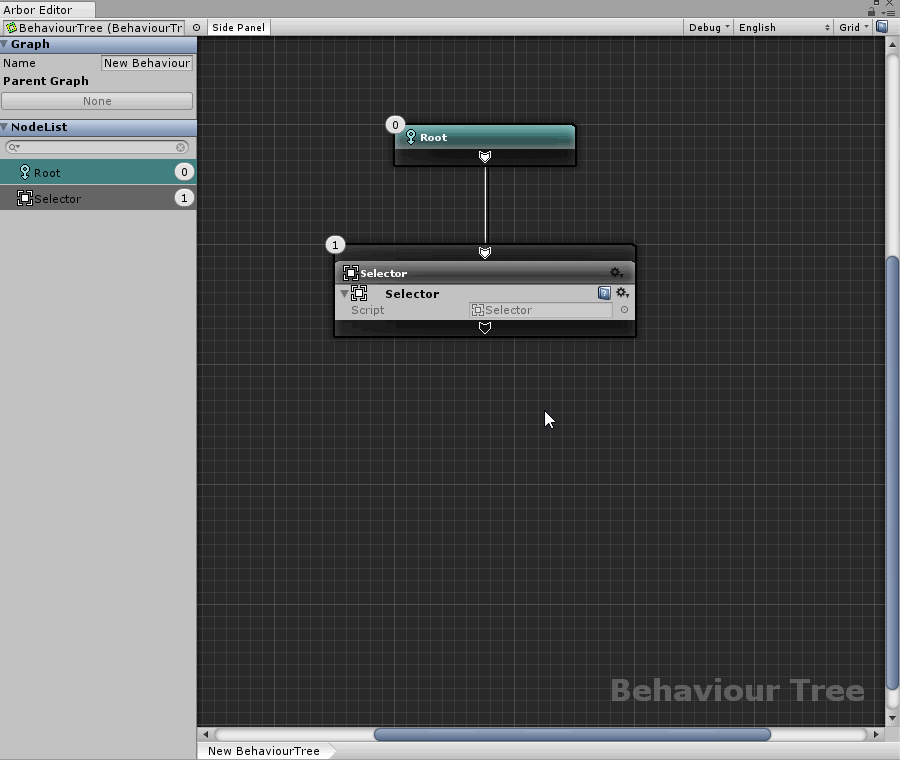Collapse the Selector behaviour foldout
This screenshot has width=900, height=760.
(345, 294)
